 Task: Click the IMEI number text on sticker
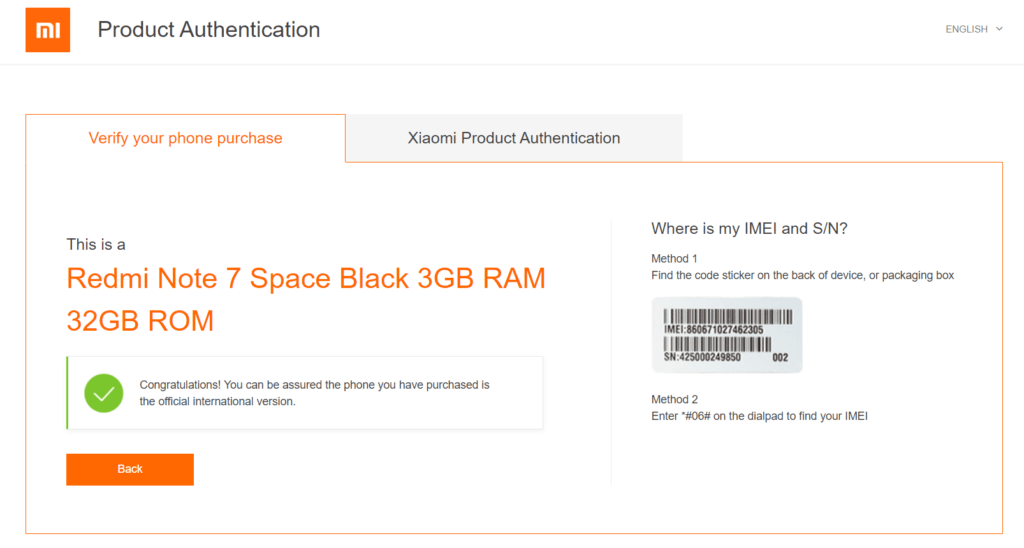[x=714, y=329]
